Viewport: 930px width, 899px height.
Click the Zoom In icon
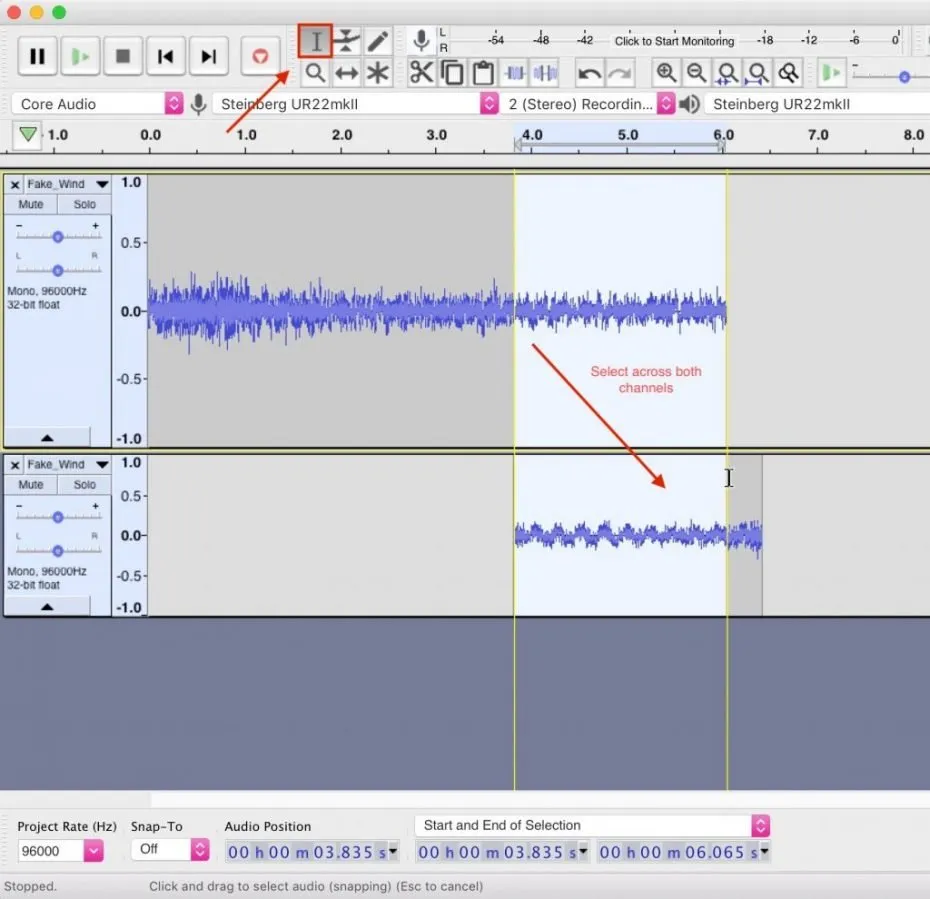pyautogui.click(x=666, y=72)
